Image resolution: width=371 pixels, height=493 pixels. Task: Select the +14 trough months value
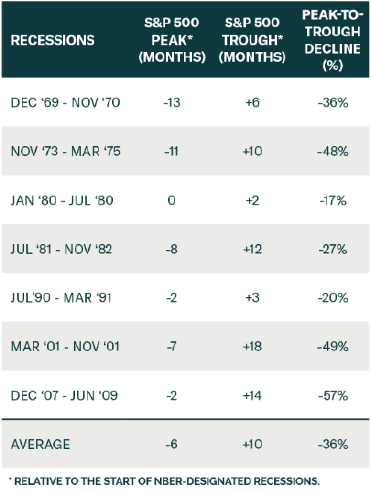coord(252,396)
